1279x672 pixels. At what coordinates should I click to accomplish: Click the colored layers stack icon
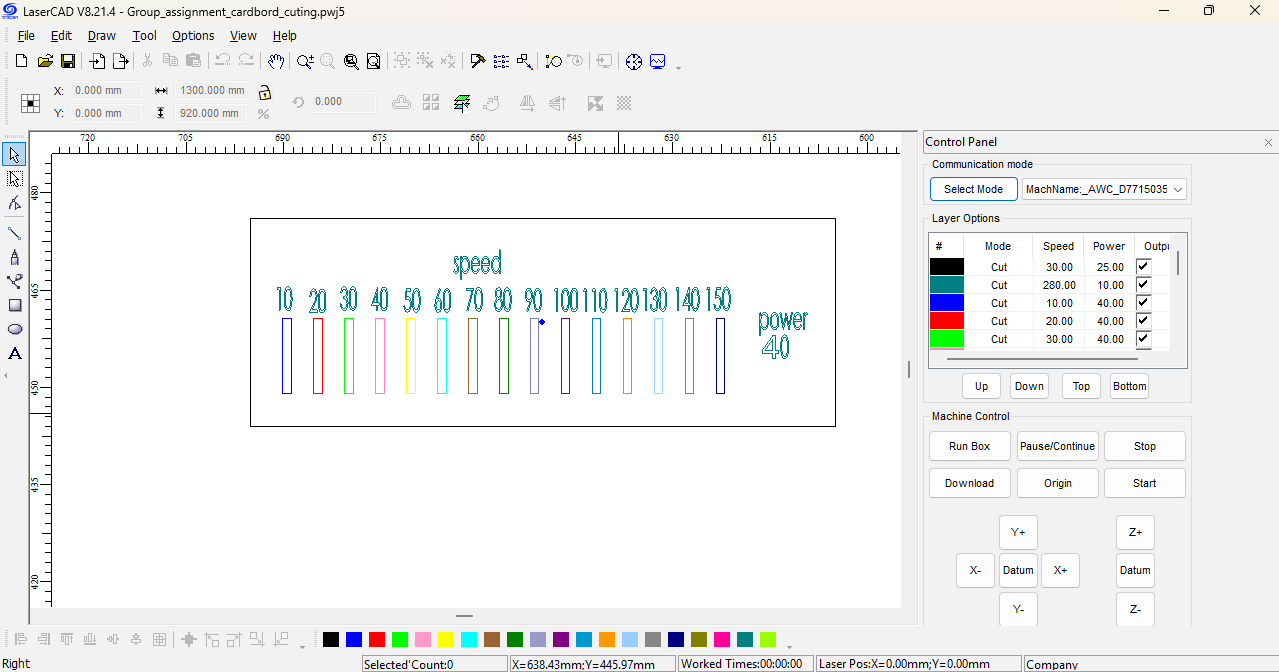[x=461, y=103]
